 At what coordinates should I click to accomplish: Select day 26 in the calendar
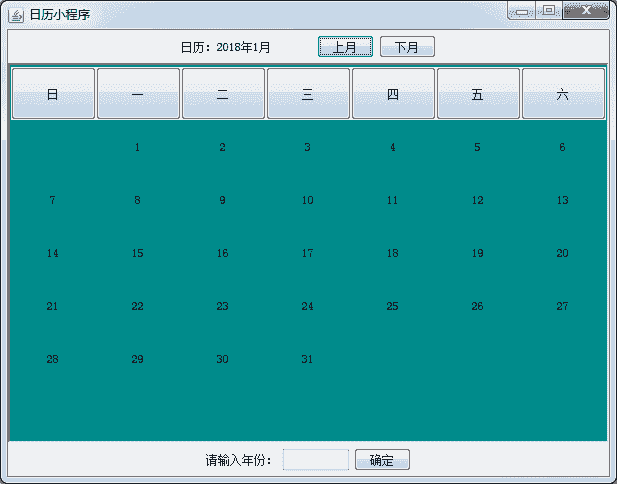click(x=477, y=306)
